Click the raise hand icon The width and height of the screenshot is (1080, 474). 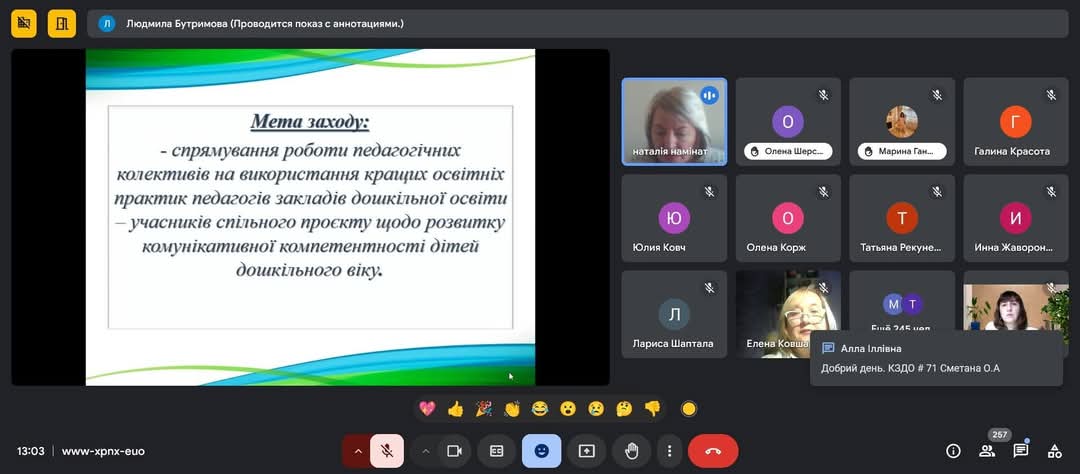(631, 451)
